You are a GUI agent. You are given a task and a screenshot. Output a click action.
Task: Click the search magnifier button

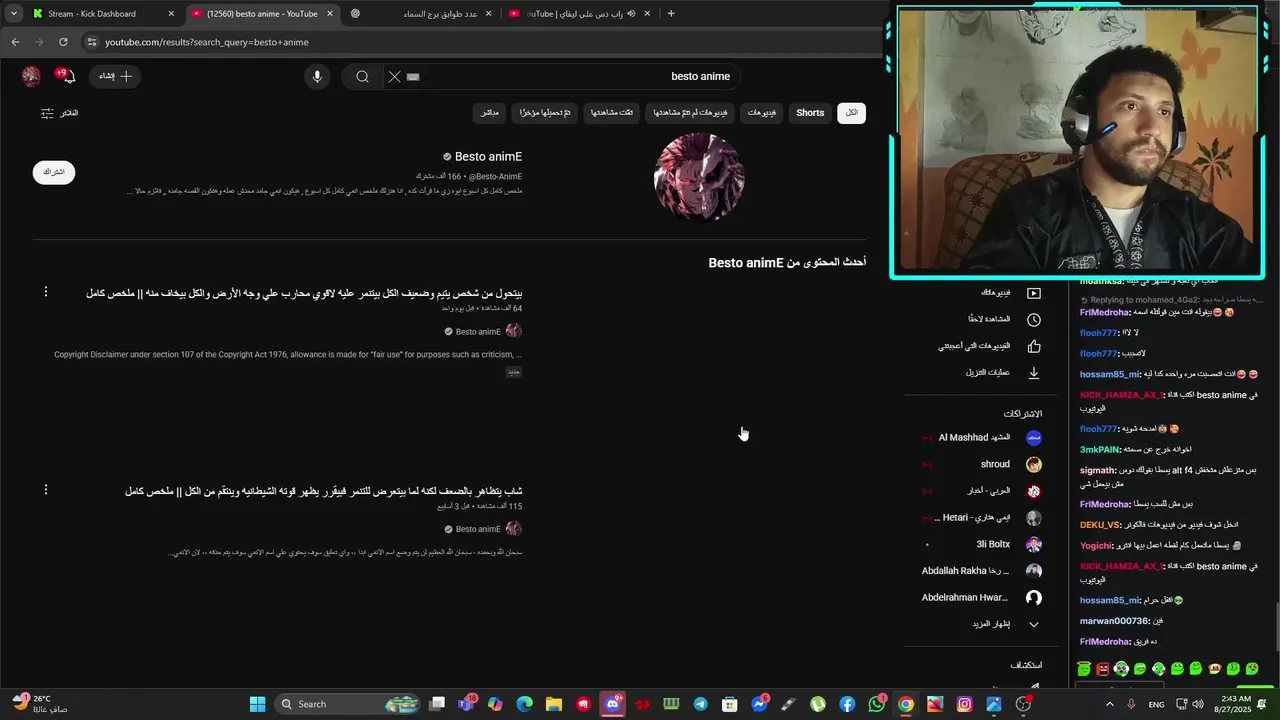coord(362,76)
